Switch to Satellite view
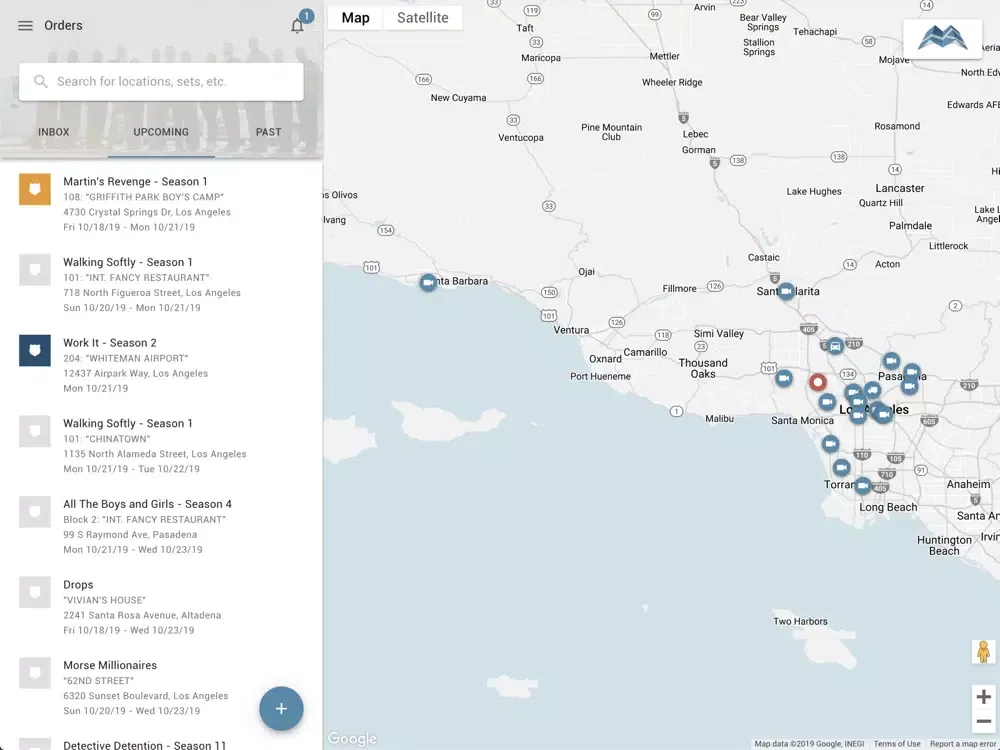This screenshot has width=1000, height=750. tap(423, 18)
